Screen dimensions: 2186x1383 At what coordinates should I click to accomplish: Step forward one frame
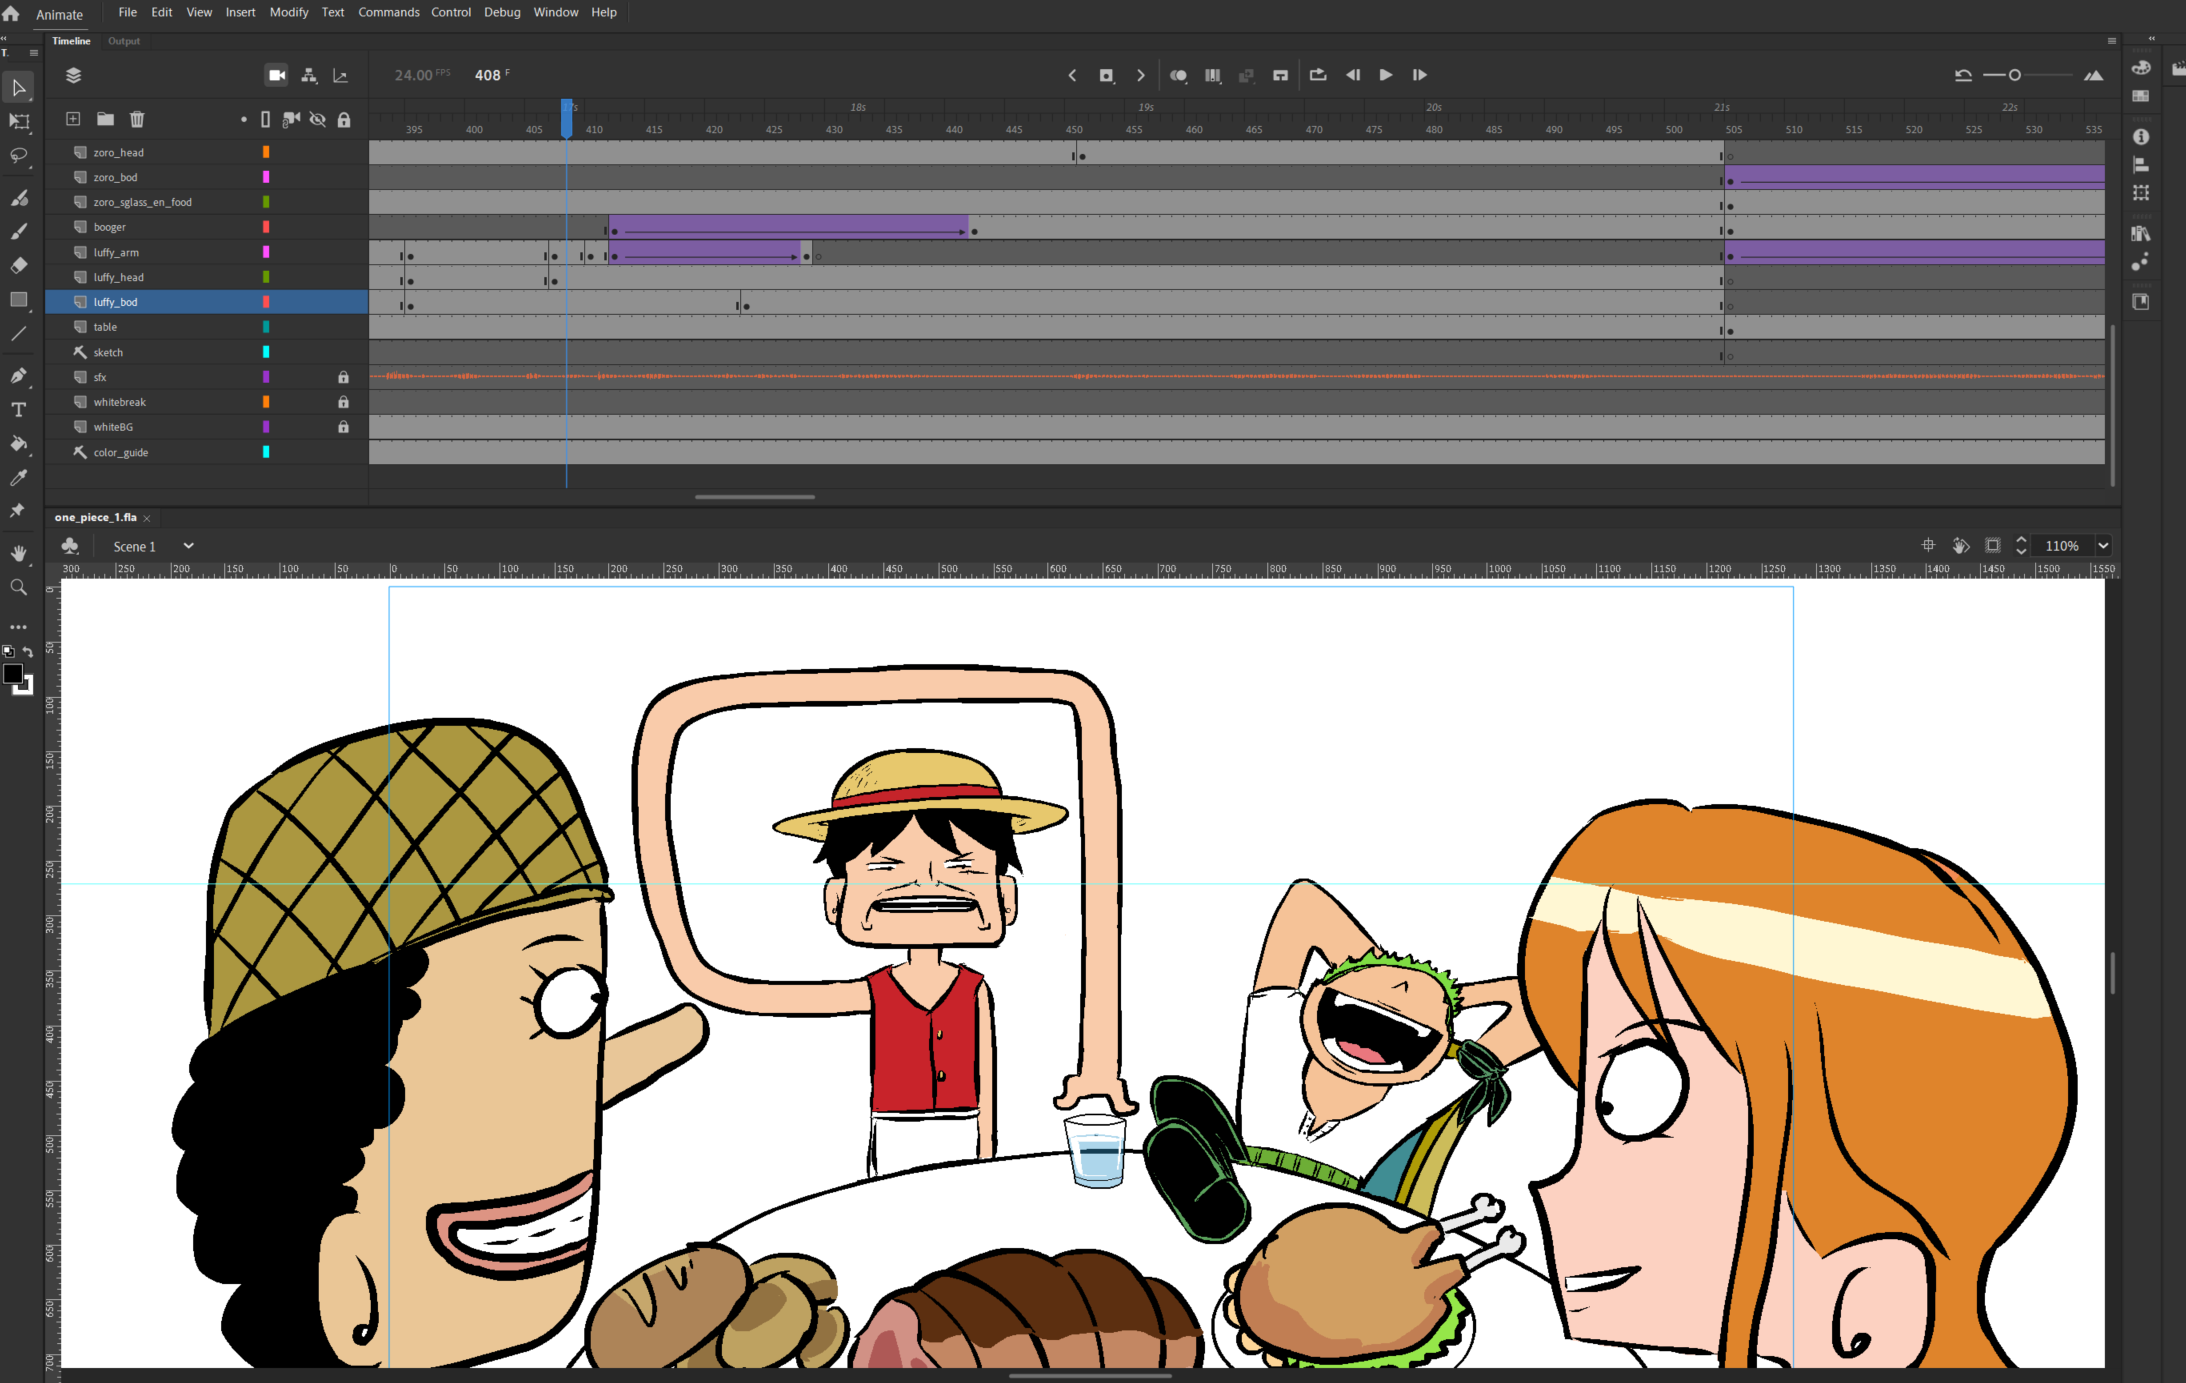1419,75
